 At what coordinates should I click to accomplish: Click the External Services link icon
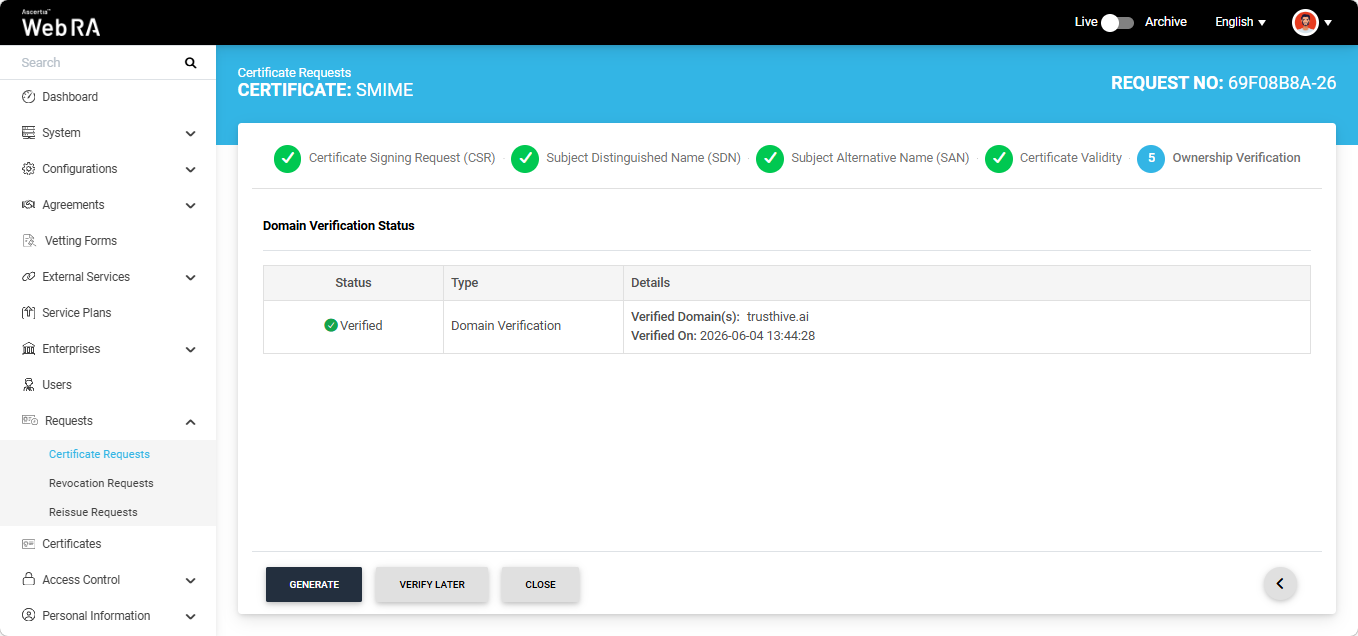(x=29, y=277)
